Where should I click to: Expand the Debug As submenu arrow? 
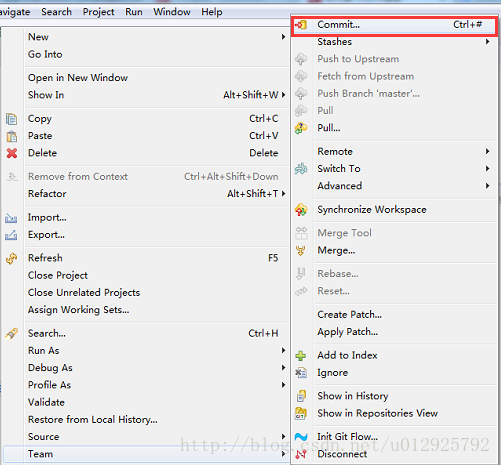point(283,368)
